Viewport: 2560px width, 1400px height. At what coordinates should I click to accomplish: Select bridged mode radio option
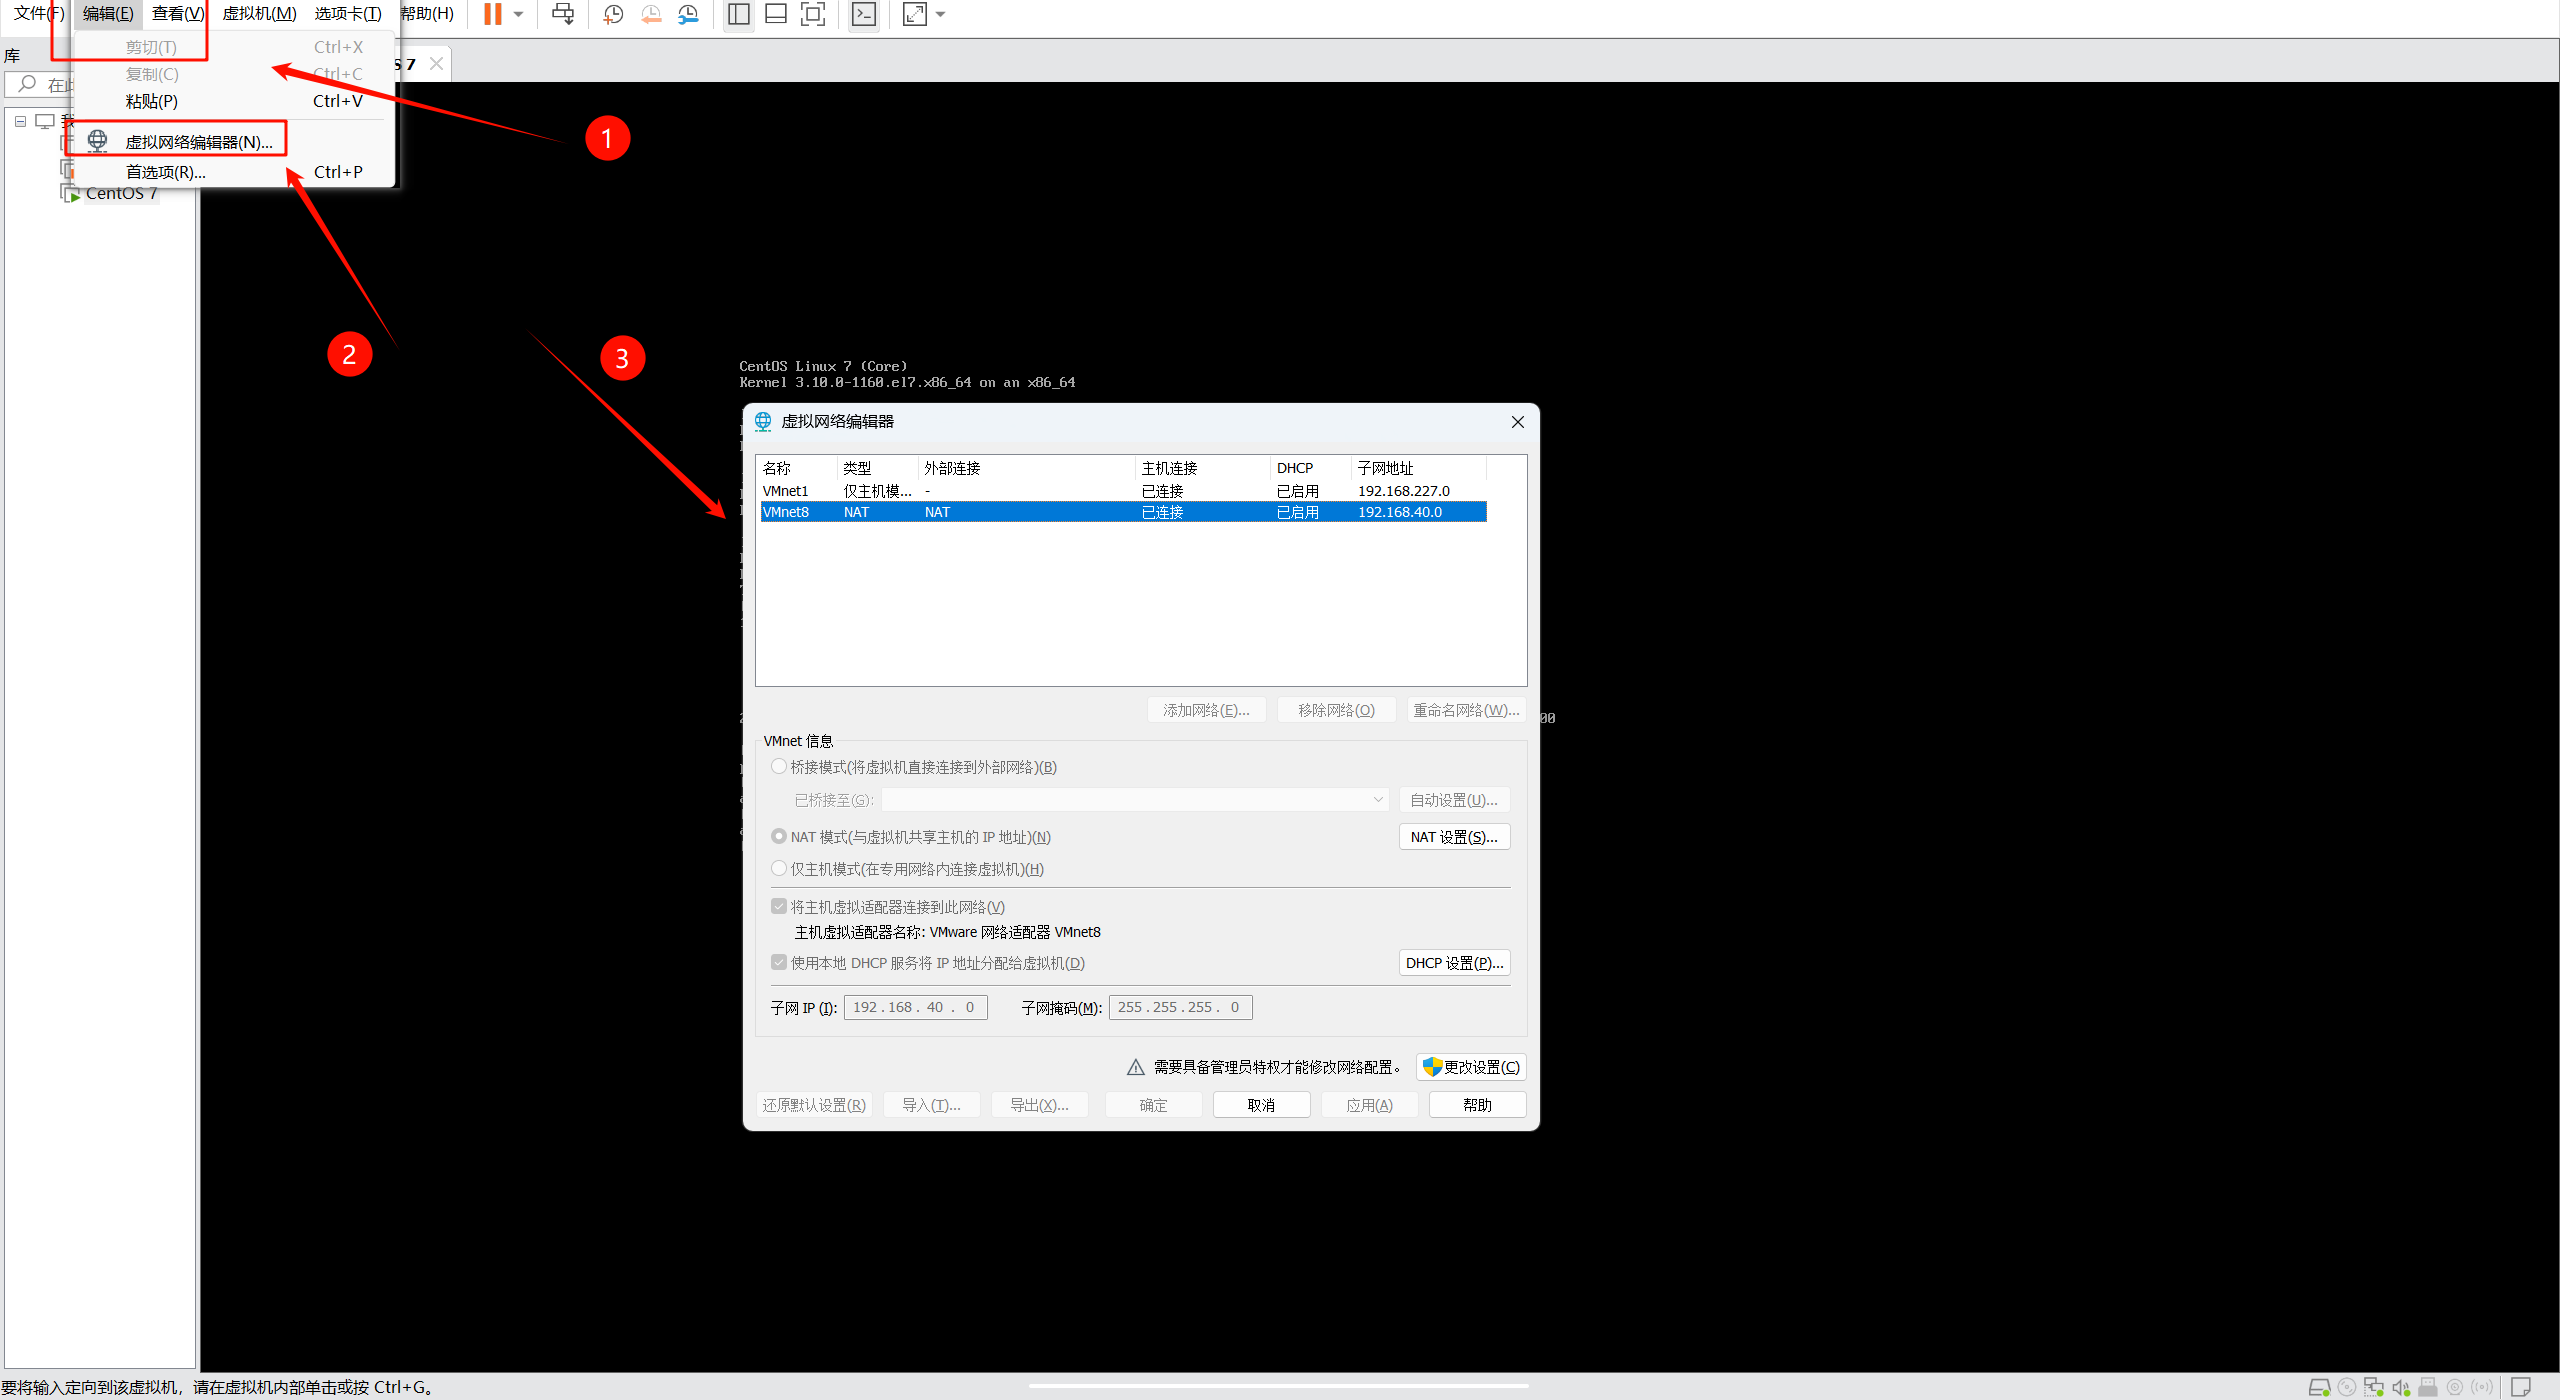point(779,766)
